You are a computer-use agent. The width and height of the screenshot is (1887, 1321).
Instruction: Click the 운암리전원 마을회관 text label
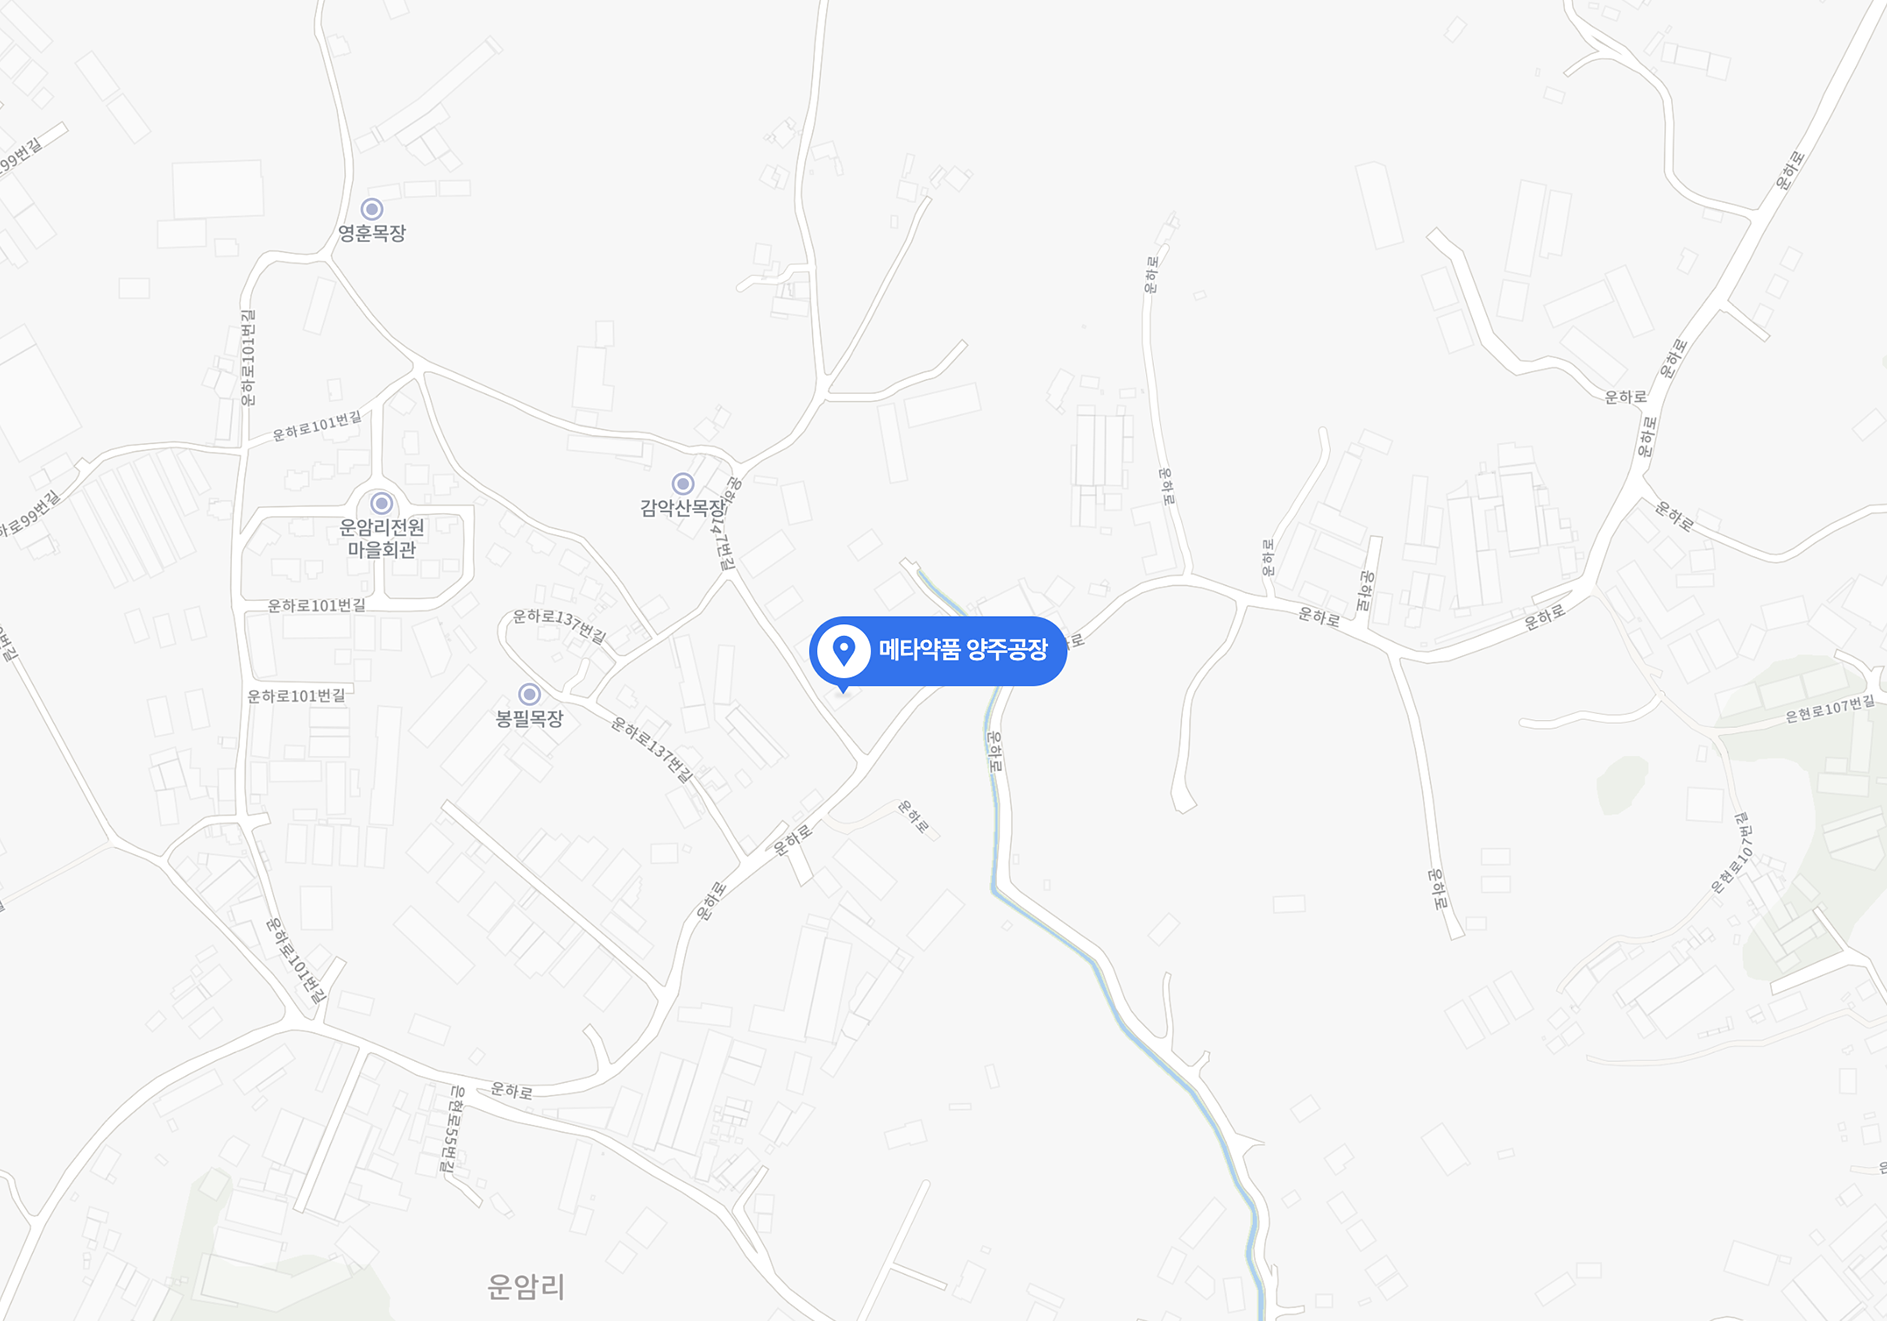point(382,538)
